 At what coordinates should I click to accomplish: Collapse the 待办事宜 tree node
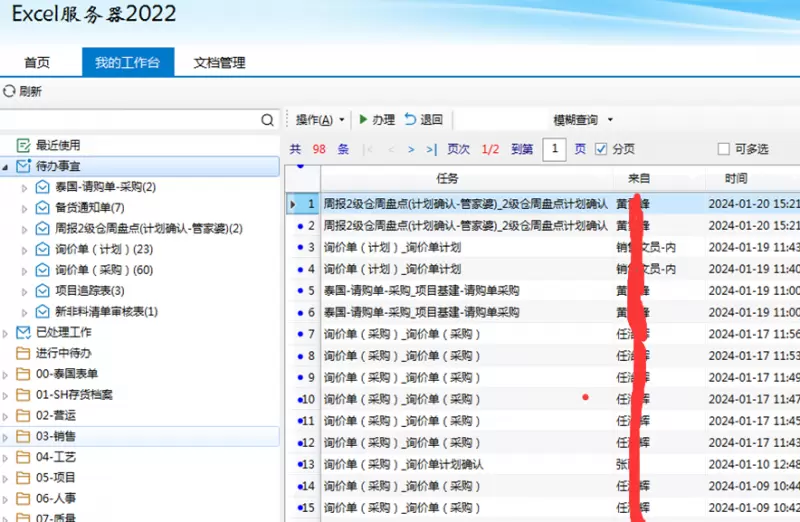coord(7,166)
